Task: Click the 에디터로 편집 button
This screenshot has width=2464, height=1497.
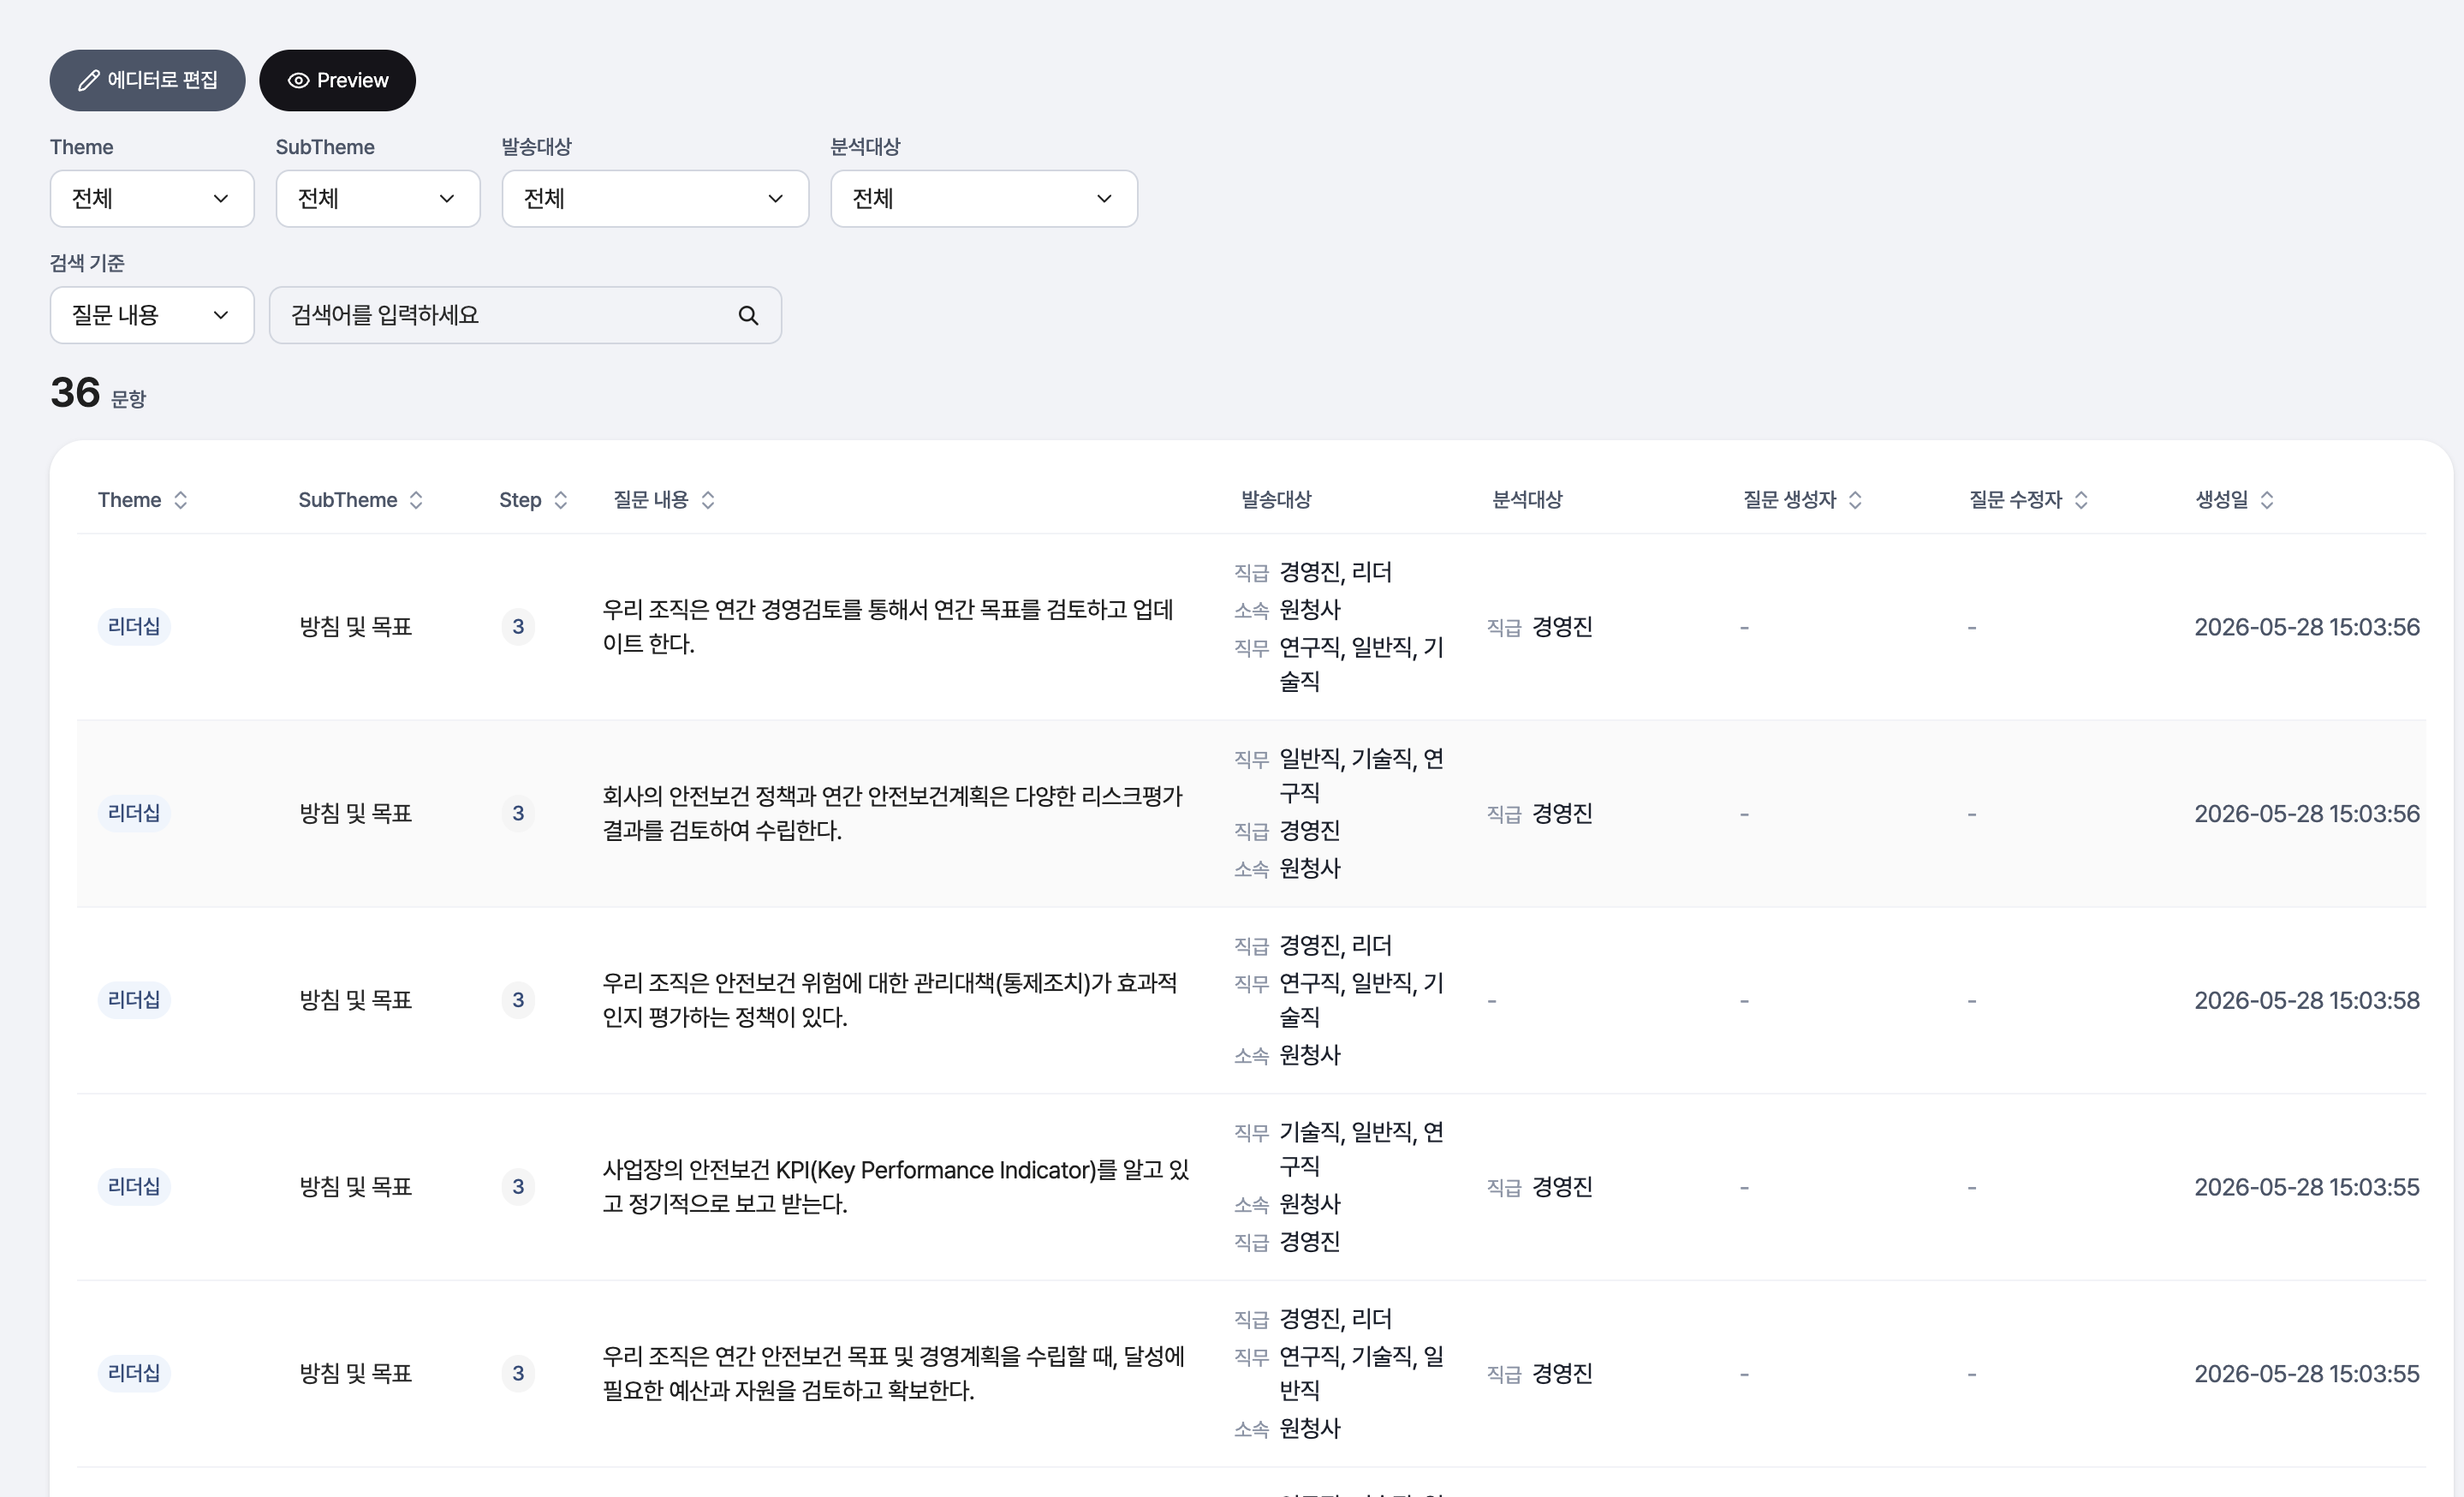Action: [147, 80]
